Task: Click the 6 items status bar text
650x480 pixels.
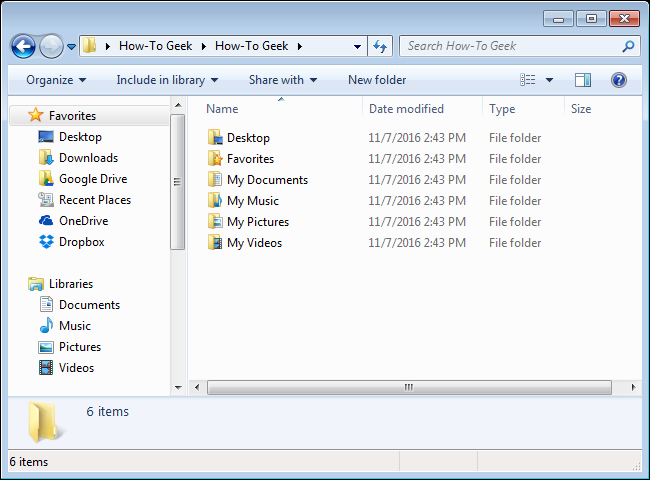Action: tap(29, 462)
